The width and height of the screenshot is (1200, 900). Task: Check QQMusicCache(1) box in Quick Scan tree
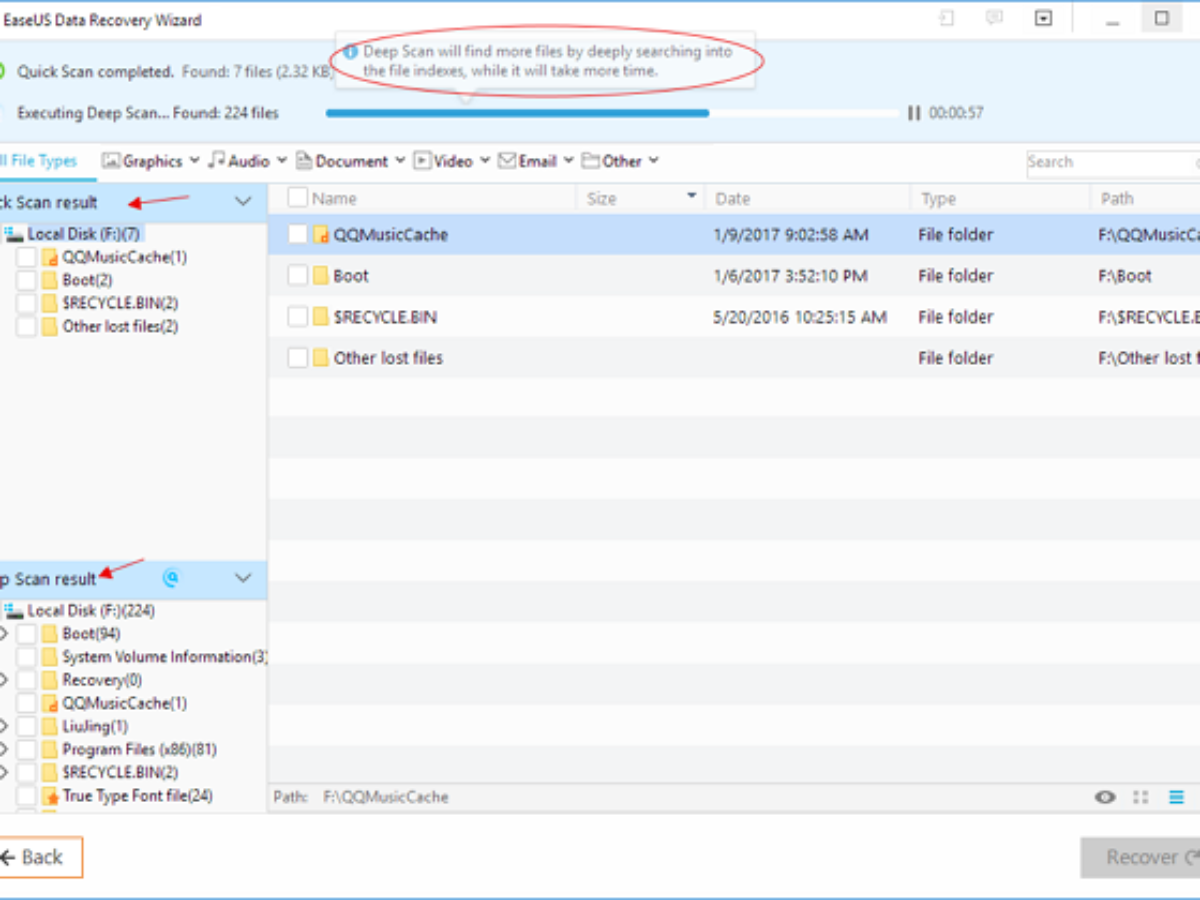pos(26,257)
